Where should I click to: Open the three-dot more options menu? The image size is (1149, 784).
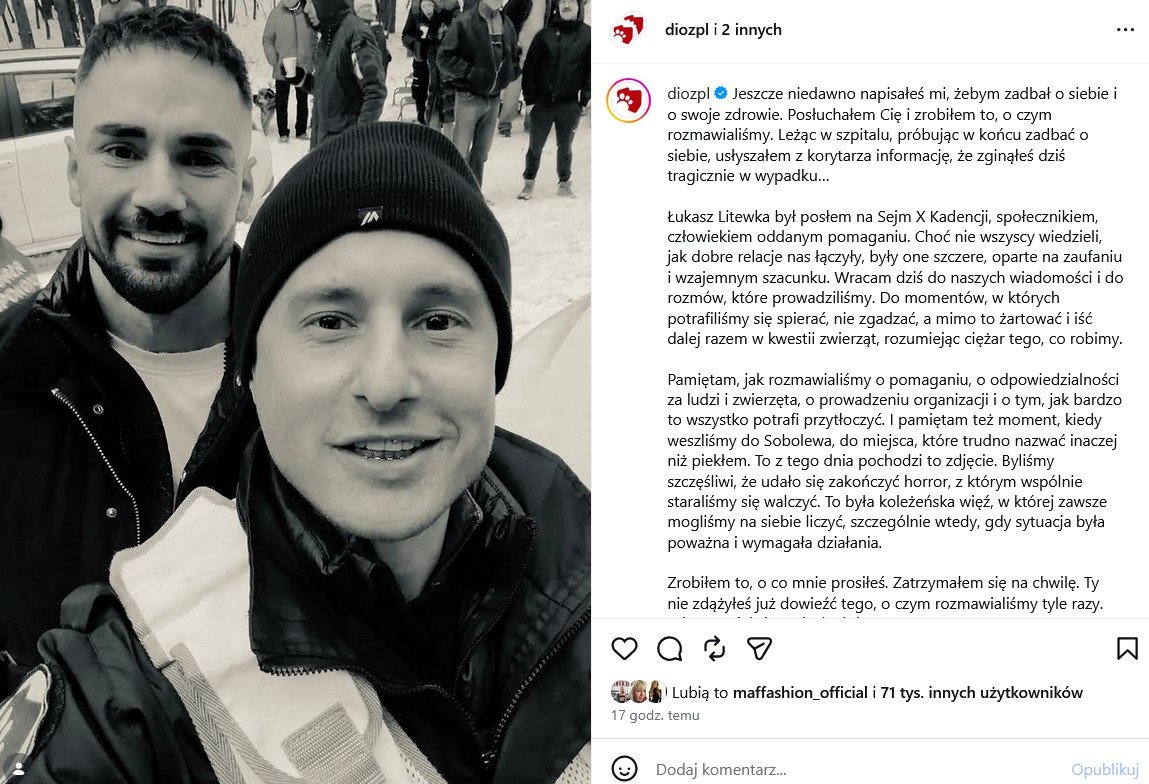(x=1126, y=30)
